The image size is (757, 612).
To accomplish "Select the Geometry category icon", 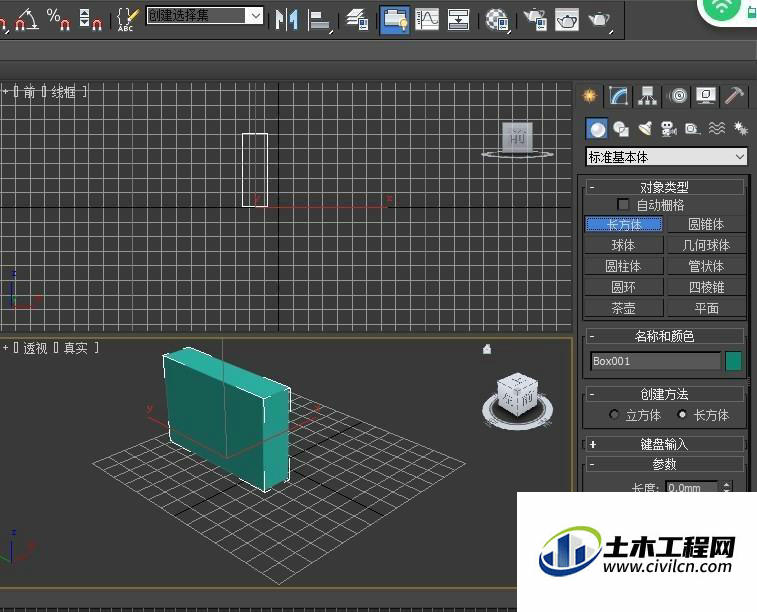I will click(597, 129).
